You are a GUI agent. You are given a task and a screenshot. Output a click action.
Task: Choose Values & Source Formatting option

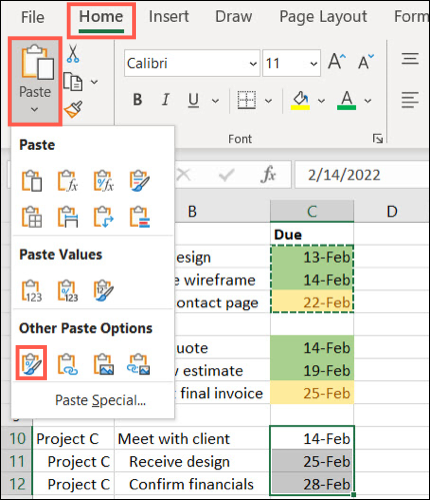click(x=104, y=290)
